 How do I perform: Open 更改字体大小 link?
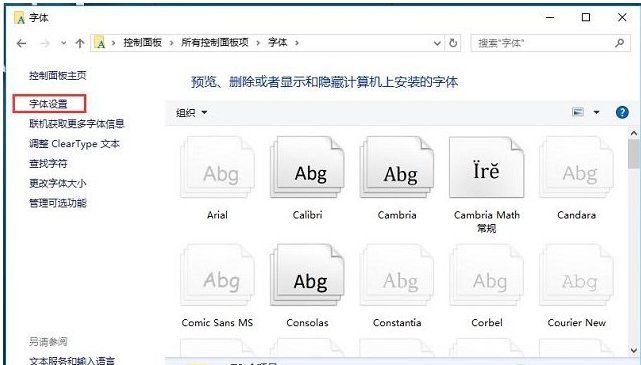tap(58, 183)
